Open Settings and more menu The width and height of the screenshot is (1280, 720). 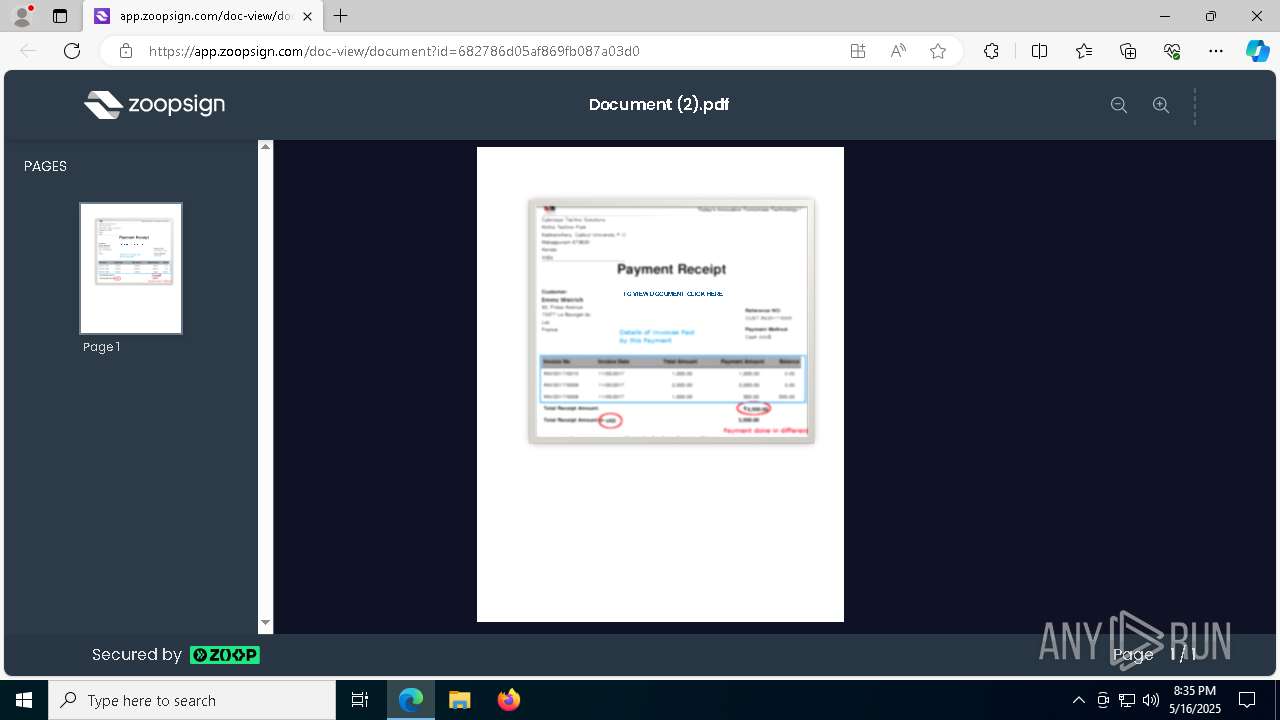pyautogui.click(x=1216, y=51)
